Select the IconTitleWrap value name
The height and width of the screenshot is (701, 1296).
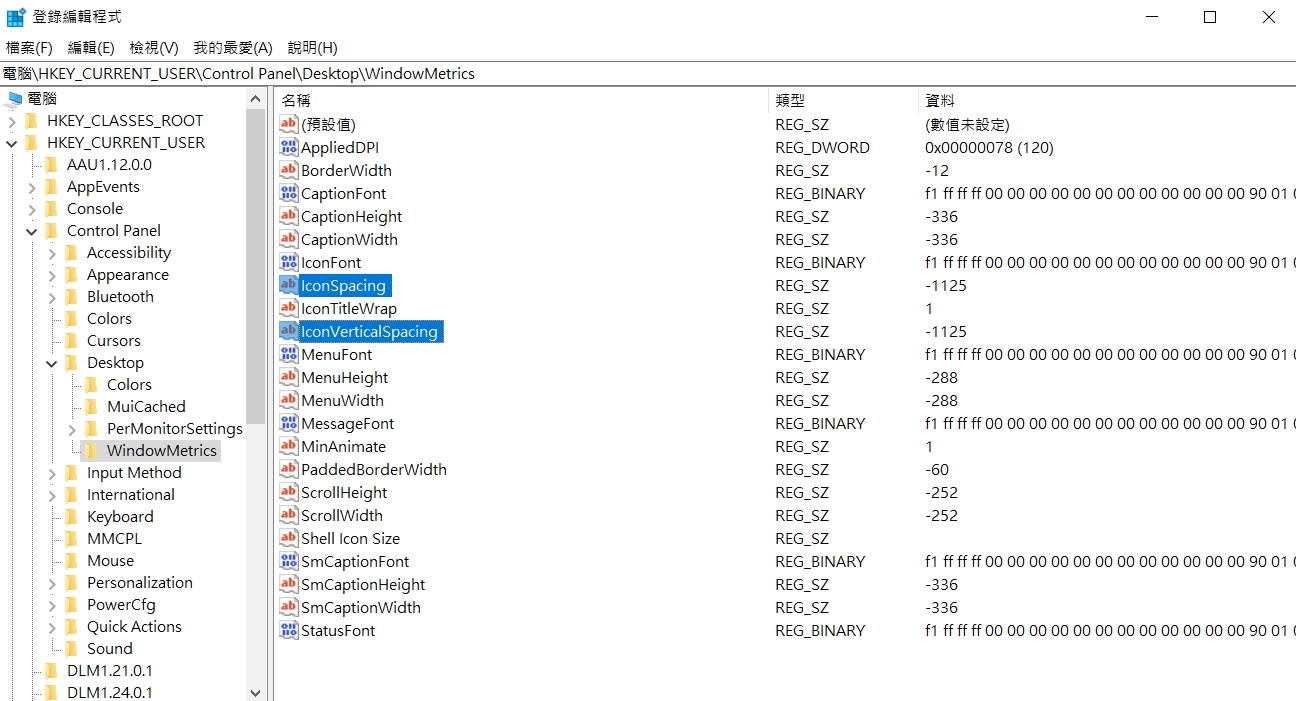click(349, 308)
